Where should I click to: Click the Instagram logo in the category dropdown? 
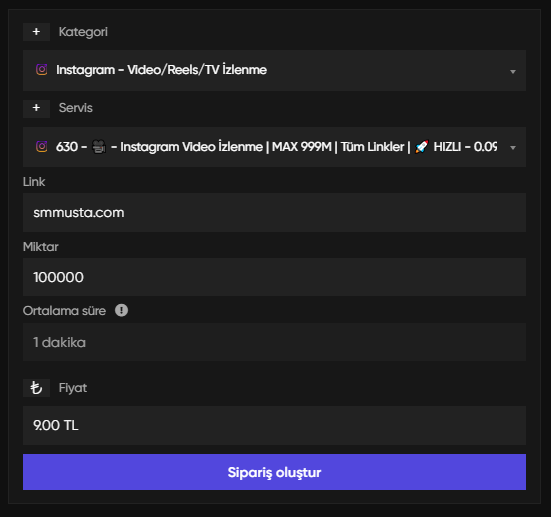[x=41, y=70]
